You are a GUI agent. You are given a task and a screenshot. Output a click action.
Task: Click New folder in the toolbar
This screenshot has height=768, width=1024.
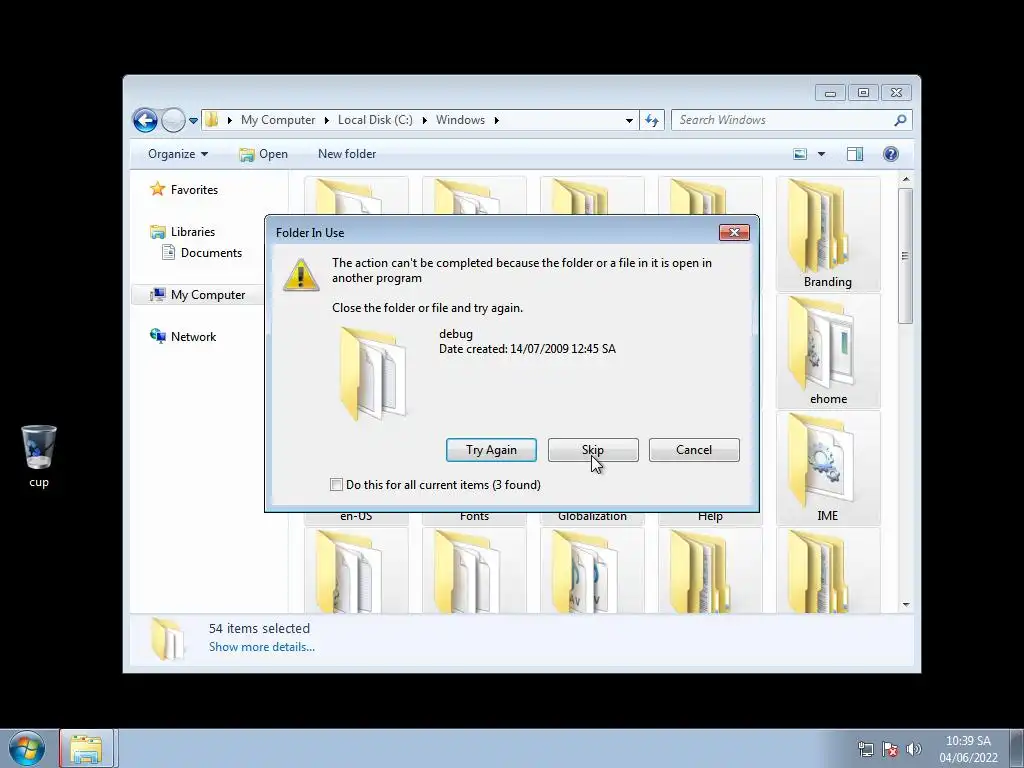pyautogui.click(x=347, y=154)
